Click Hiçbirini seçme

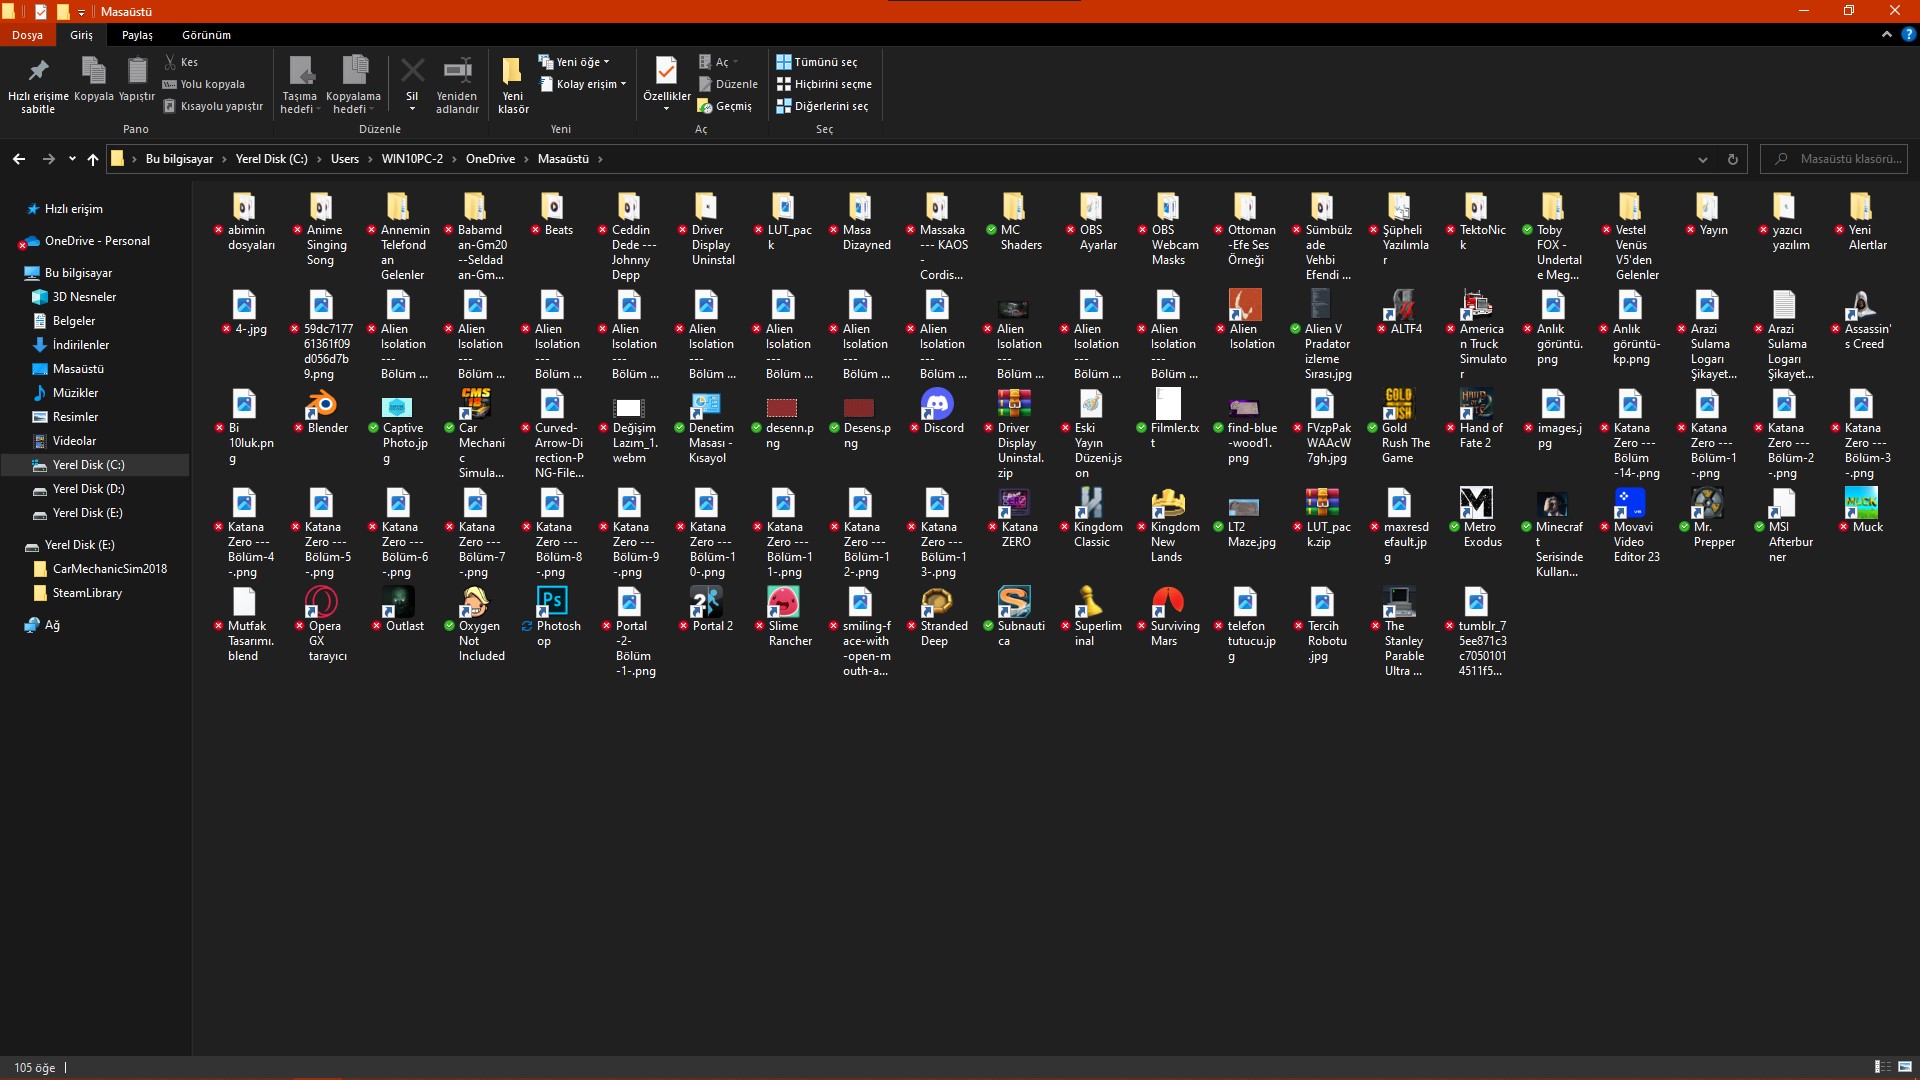[824, 84]
